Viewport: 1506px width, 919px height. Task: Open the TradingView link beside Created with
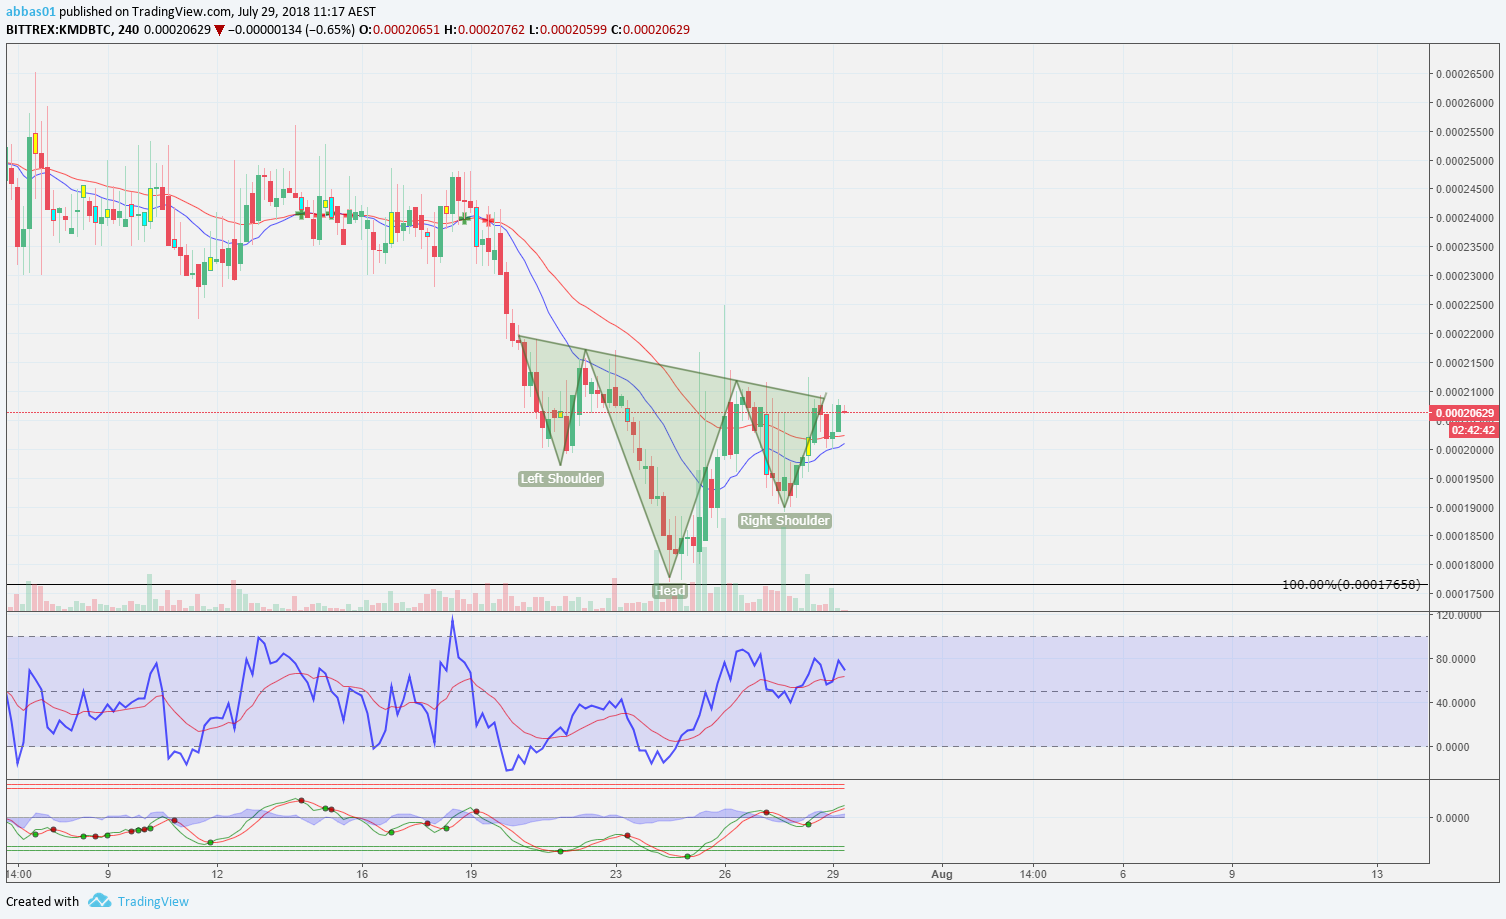click(153, 902)
